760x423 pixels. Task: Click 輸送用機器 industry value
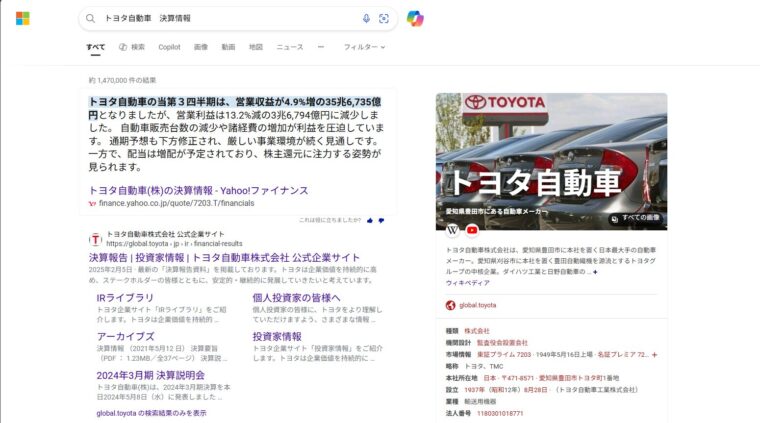[x=480, y=402]
